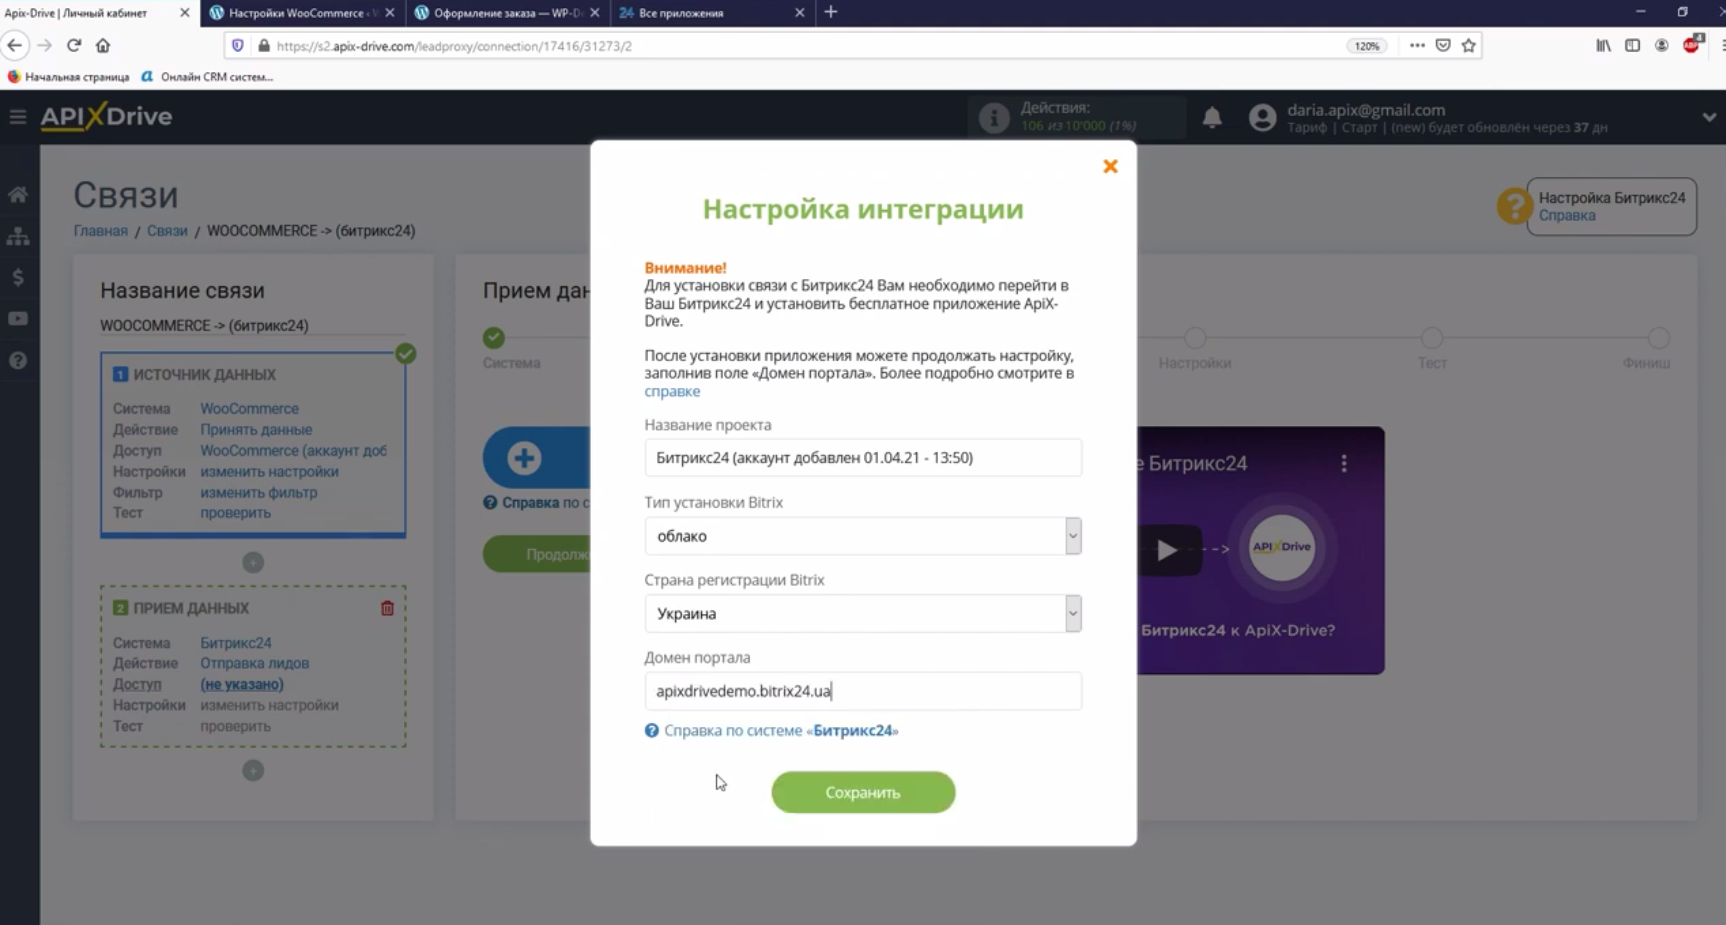The height and width of the screenshot is (925, 1726).
Task: Close the Apix-Drive Личный кабинет browser tab
Action: tap(184, 13)
